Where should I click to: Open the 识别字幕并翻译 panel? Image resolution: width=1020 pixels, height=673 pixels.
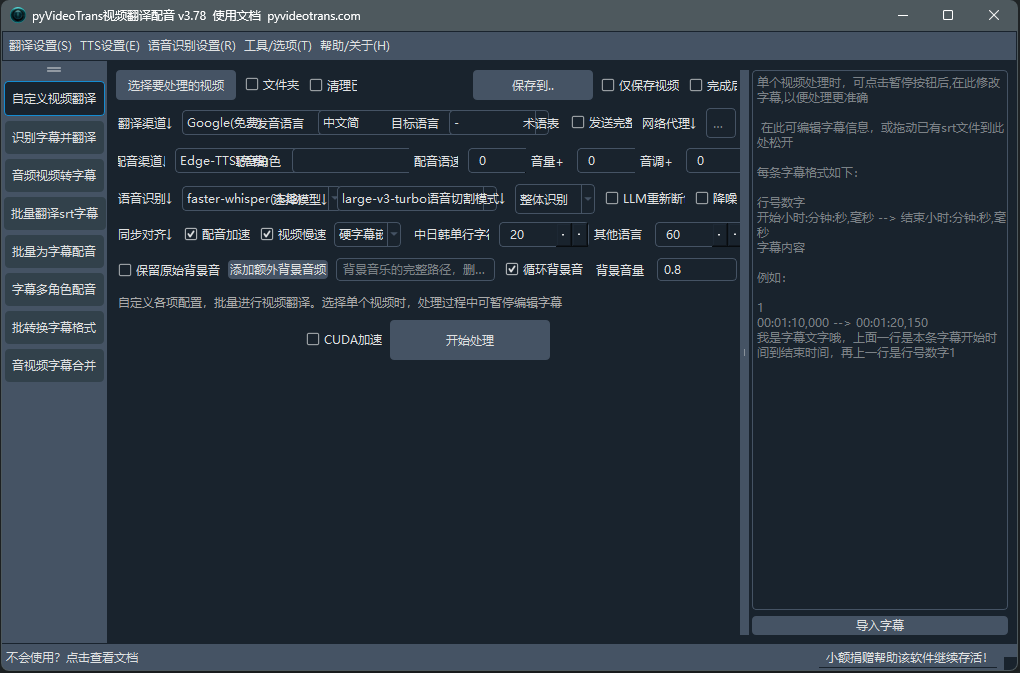[x=54, y=136]
